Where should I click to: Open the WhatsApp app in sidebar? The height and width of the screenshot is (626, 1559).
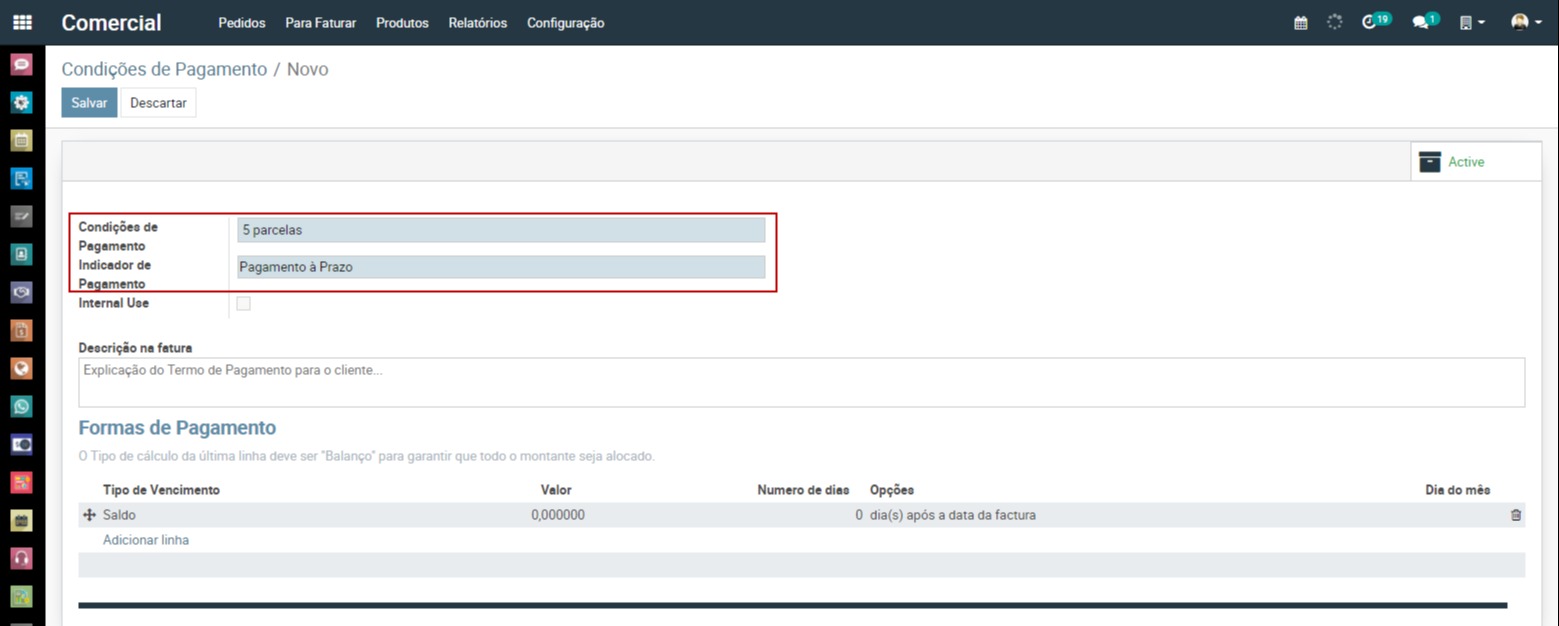[22, 406]
